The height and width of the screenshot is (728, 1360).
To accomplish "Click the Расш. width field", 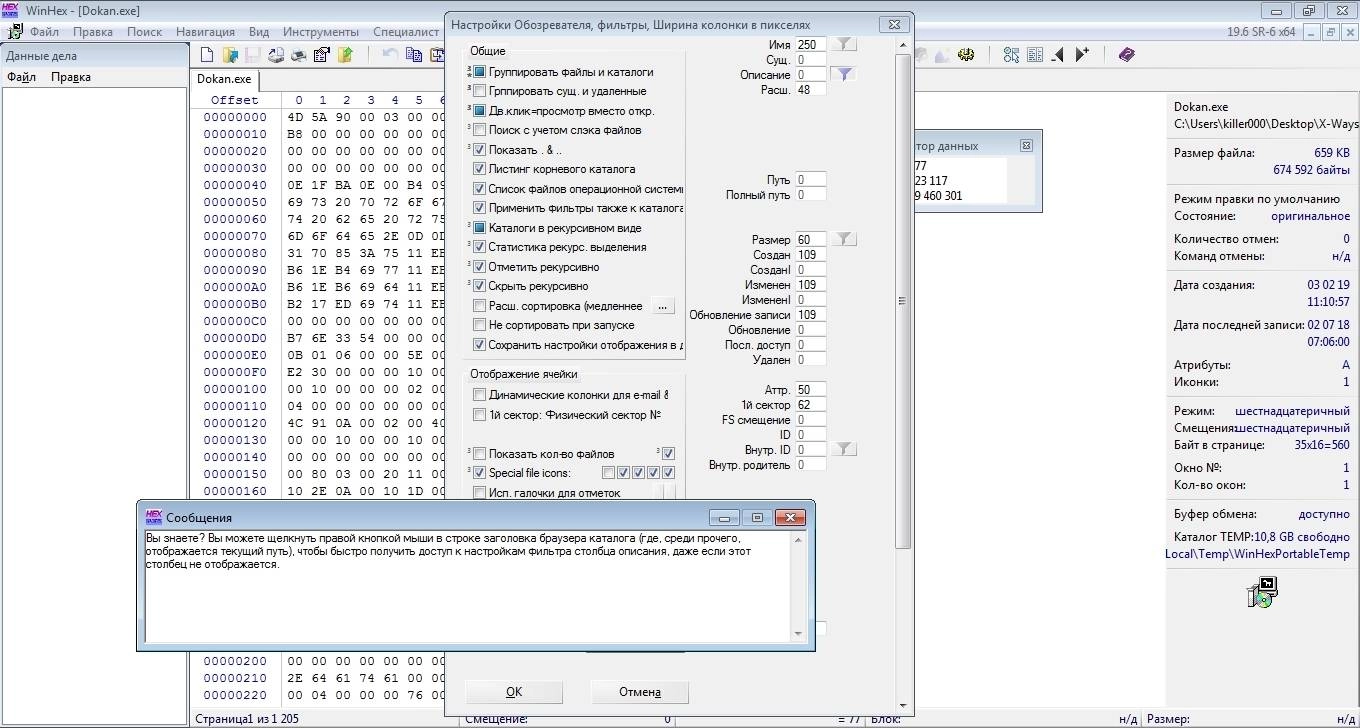I will tap(811, 89).
